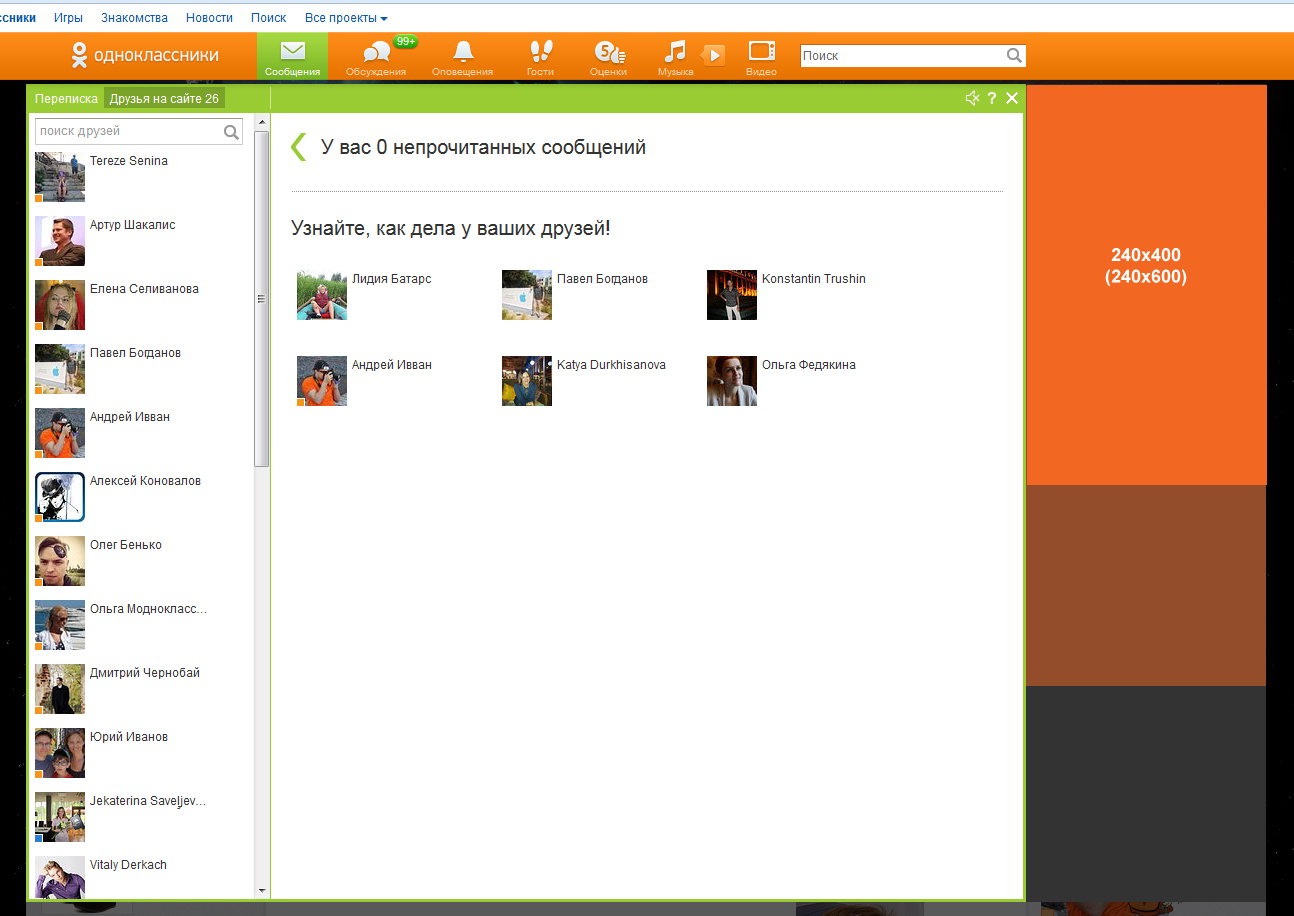Viewport: 1294px width, 916px height.
Task: Click Tereze Senina's avatar thumbnail
Action: coord(60,177)
